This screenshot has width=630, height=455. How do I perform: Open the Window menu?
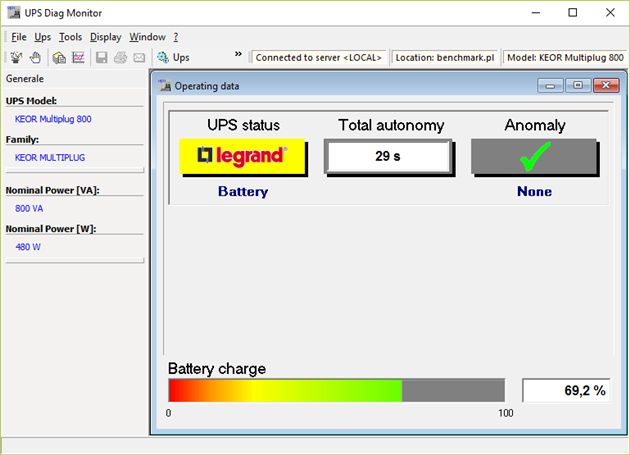pos(147,37)
